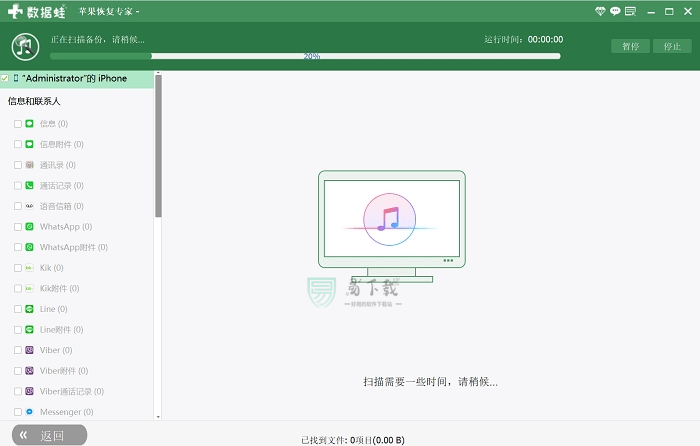This screenshot has height=446, width=700.
Task: Click the Line app icon
Action: pyautogui.click(x=30, y=310)
